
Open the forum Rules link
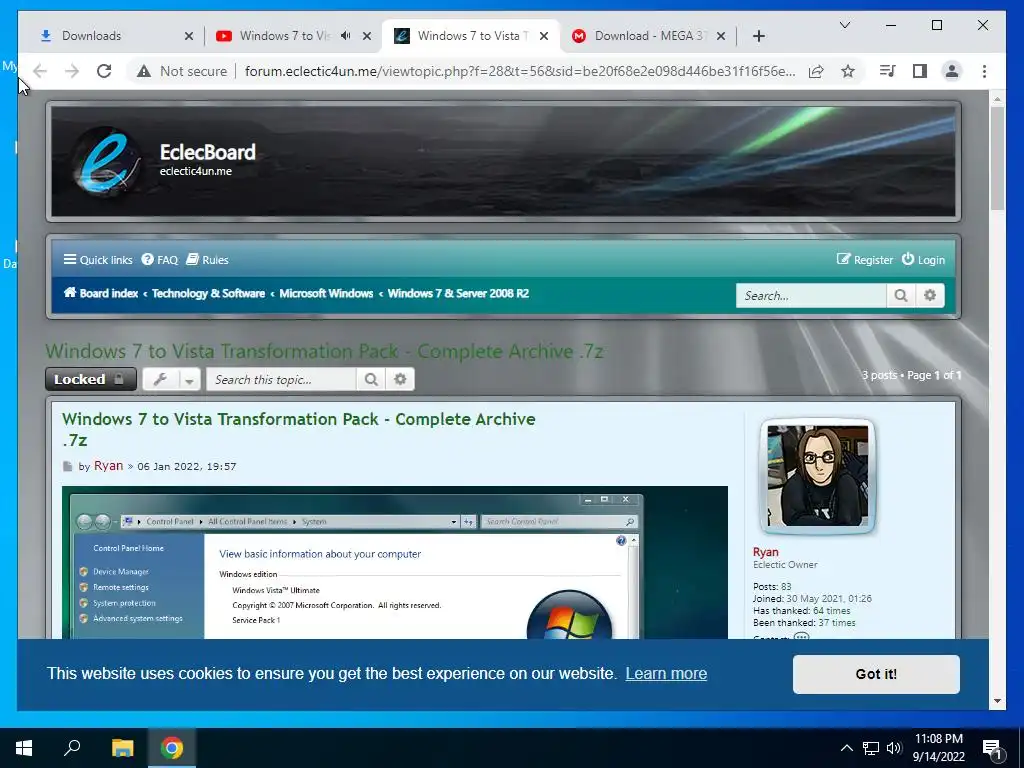point(208,260)
